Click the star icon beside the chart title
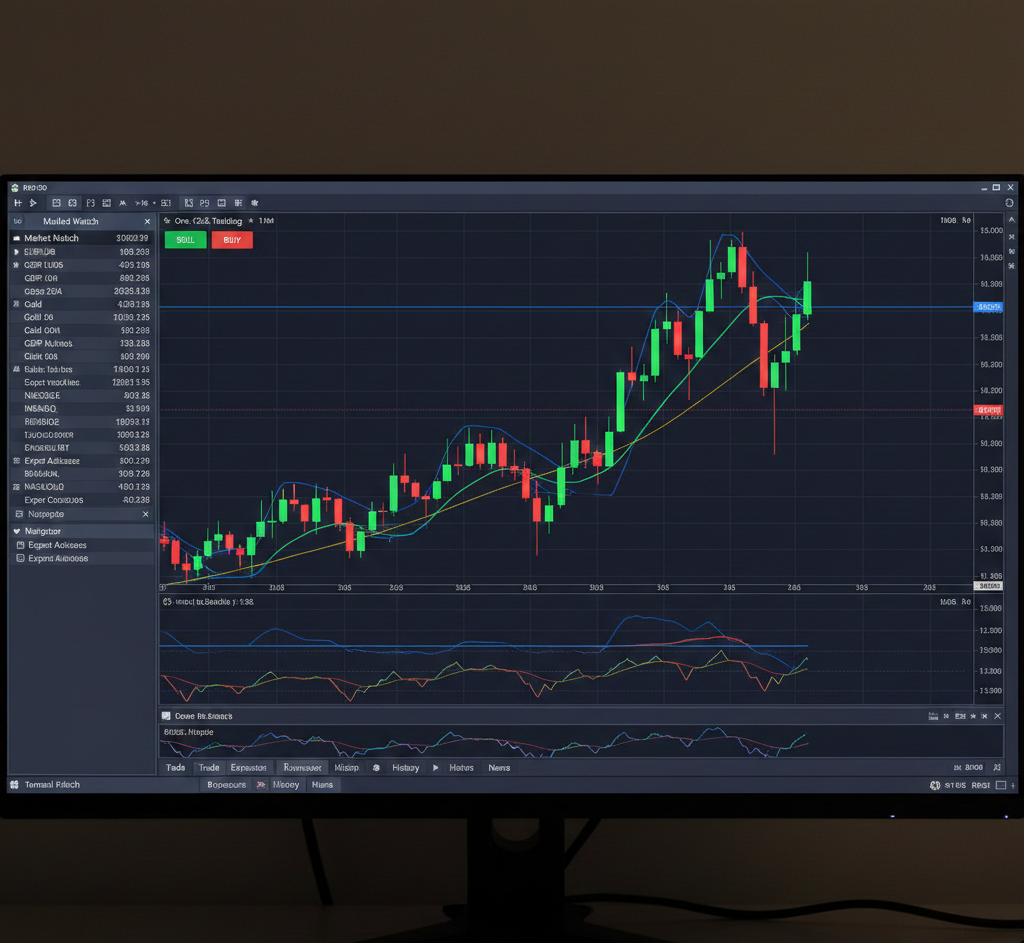This screenshot has width=1024, height=943. pyautogui.click(x=250, y=221)
